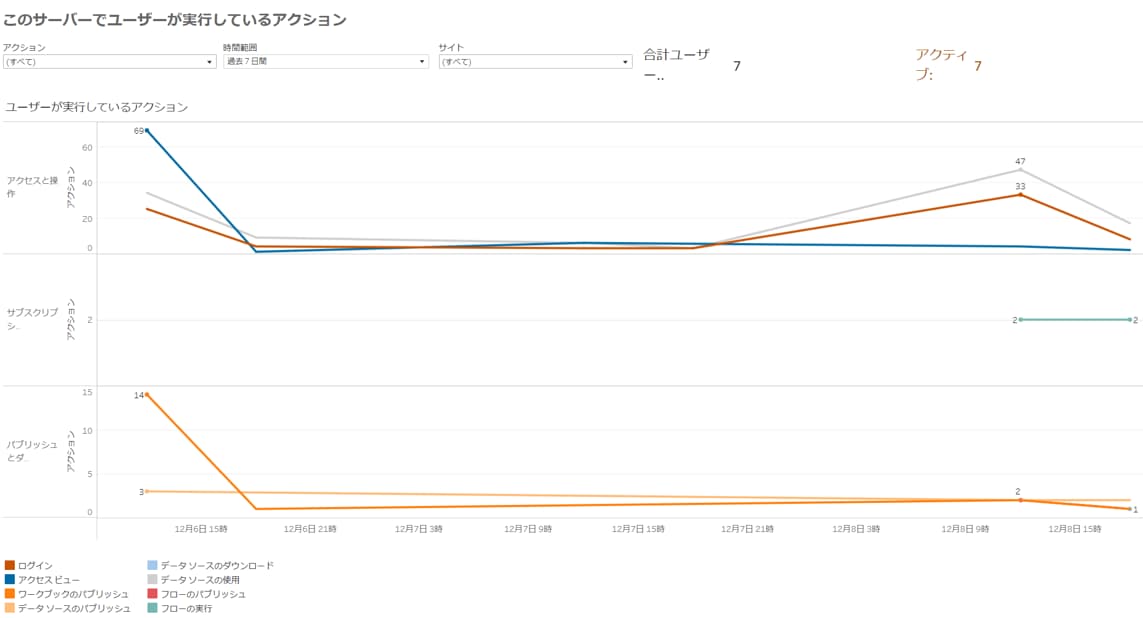This screenshot has height=618, width=1143.
Task: Click the フローの実行 legend entry
Action: [x=185, y=607]
